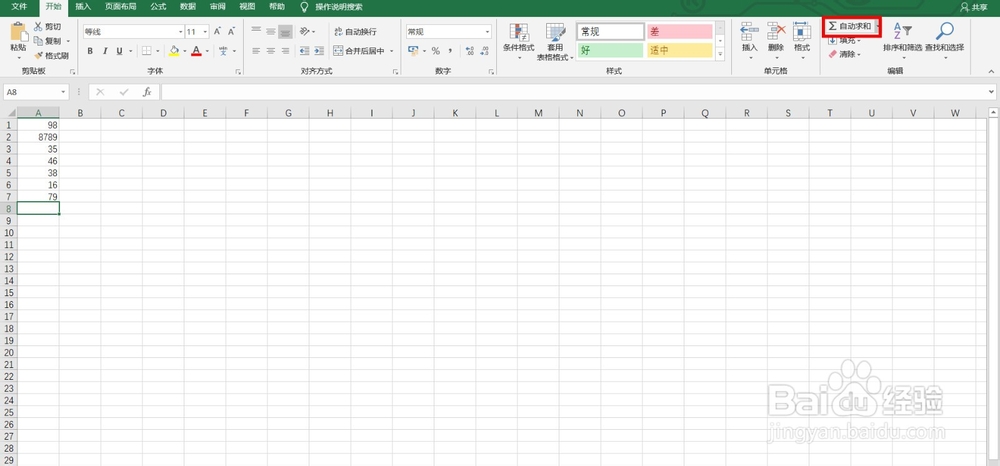Decrease decimal places
Screen dimensions: 1000x466
tap(484, 51)
